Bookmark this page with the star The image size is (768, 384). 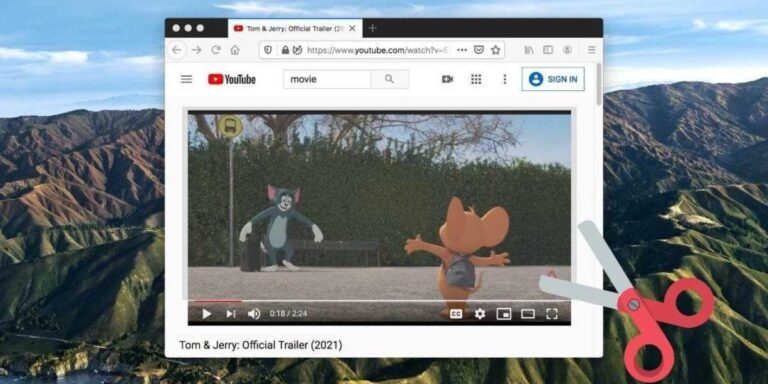496,50
